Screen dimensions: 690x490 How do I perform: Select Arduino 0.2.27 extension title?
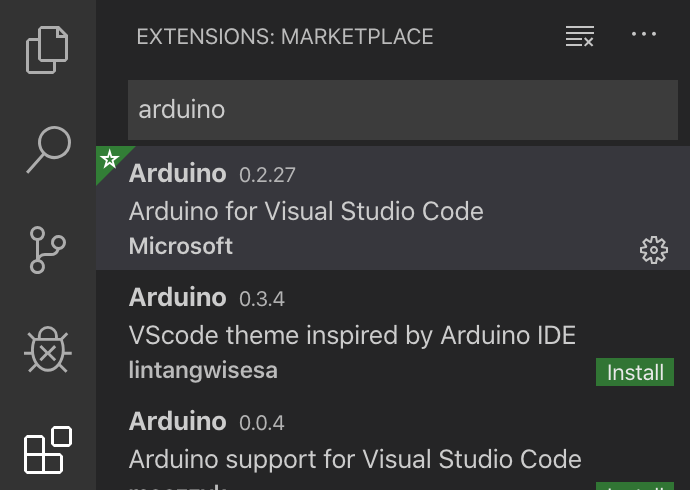[x=177, y=173]
